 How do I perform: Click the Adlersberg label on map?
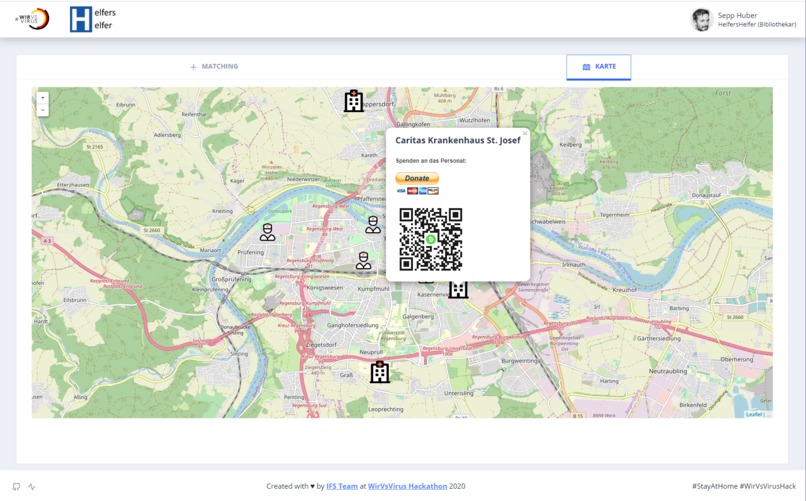[167, 135]
